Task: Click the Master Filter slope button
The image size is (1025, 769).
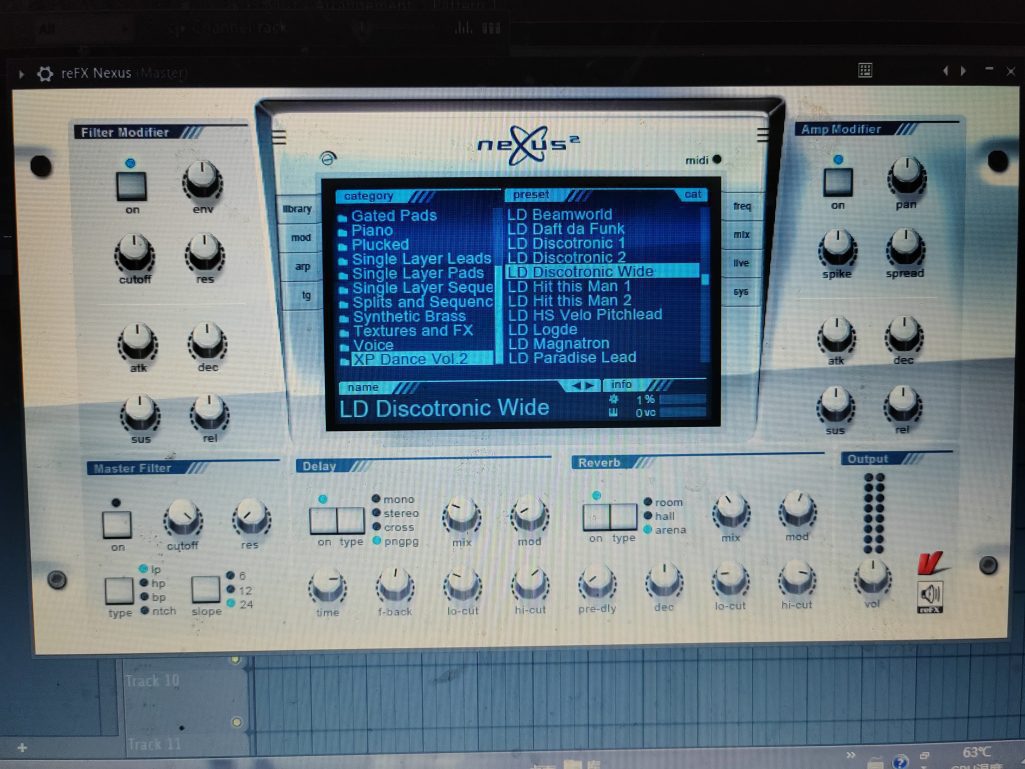Action: click(205, 589)
